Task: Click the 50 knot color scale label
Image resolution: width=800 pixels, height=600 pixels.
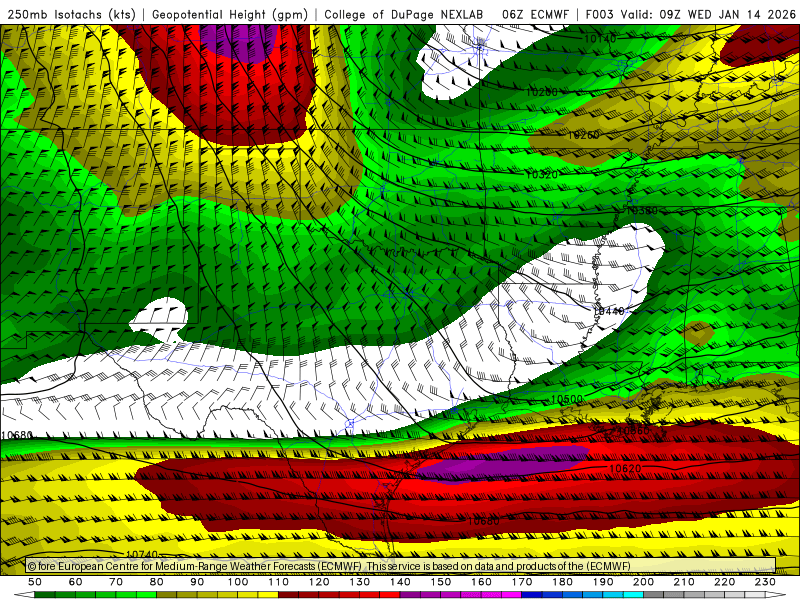Action: click(x=35, y=582)
